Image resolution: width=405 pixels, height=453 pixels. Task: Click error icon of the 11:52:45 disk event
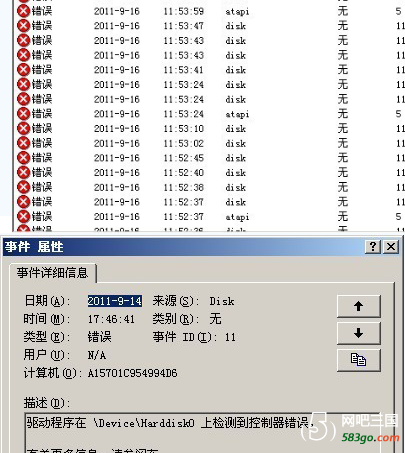(23, 158)
